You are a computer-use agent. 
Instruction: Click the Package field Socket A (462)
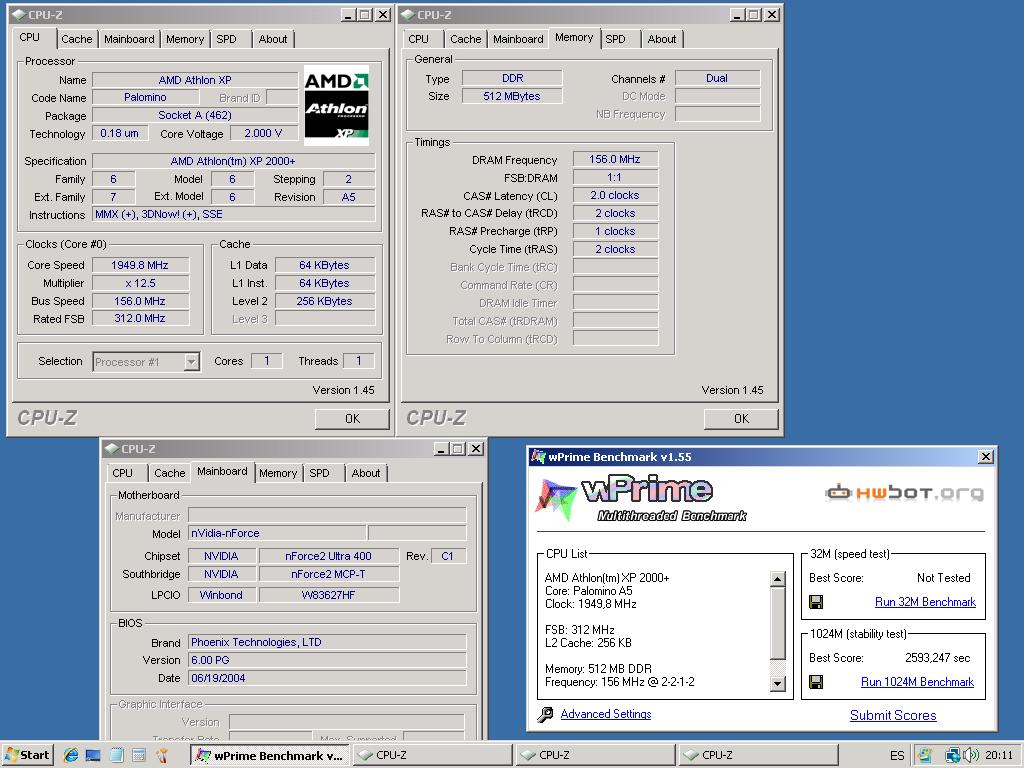tap(195, 116)
